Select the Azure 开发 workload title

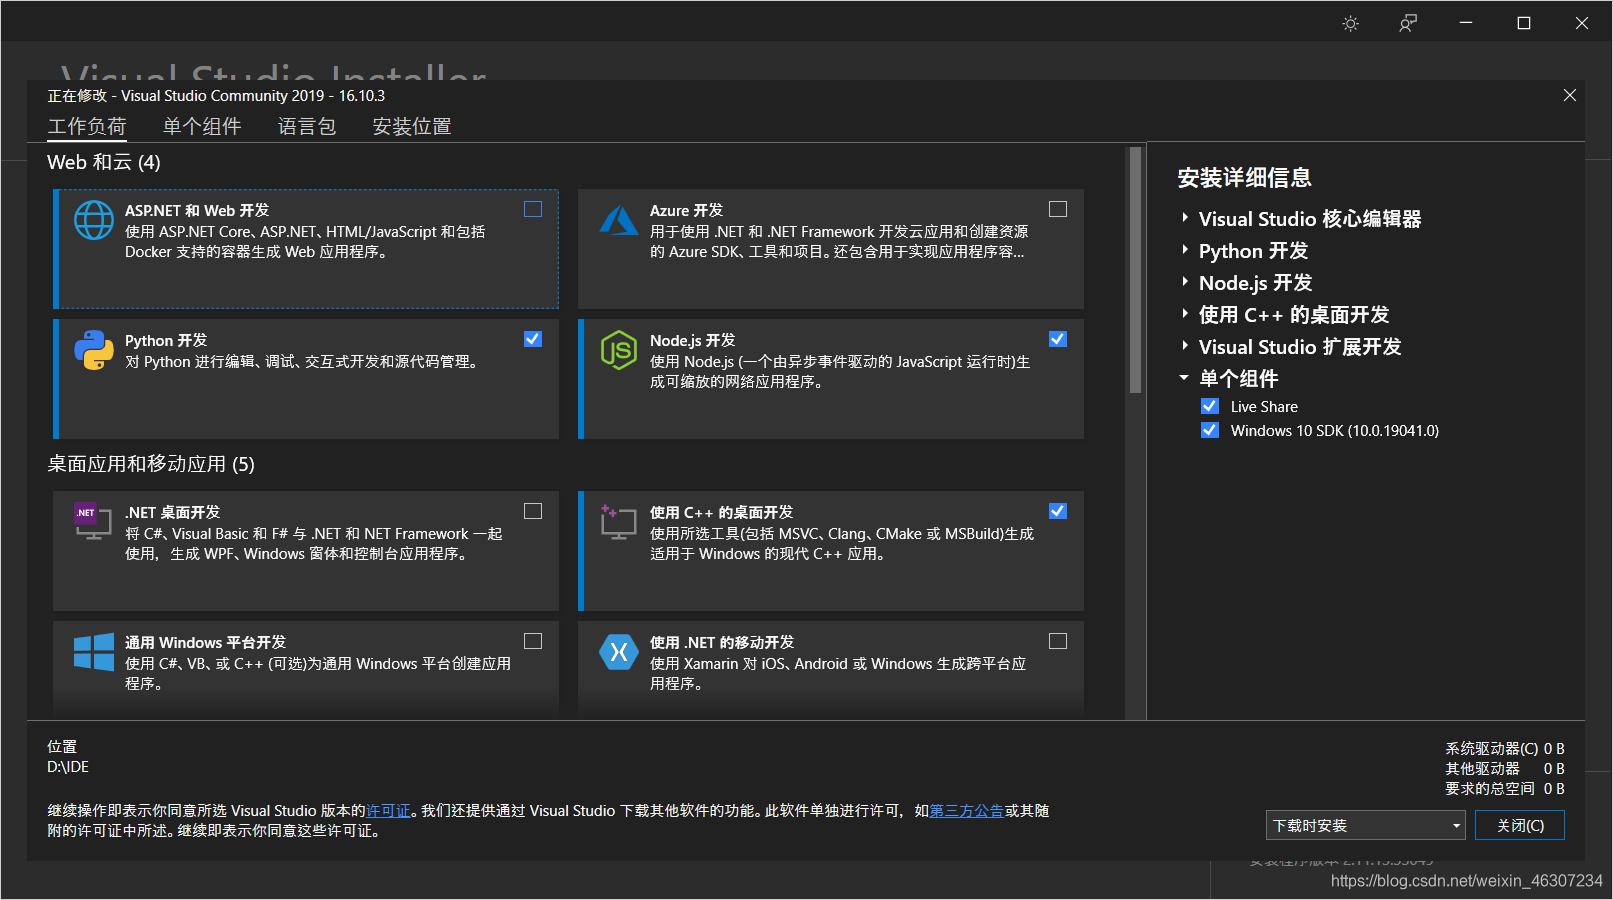(x=686, y=210)
